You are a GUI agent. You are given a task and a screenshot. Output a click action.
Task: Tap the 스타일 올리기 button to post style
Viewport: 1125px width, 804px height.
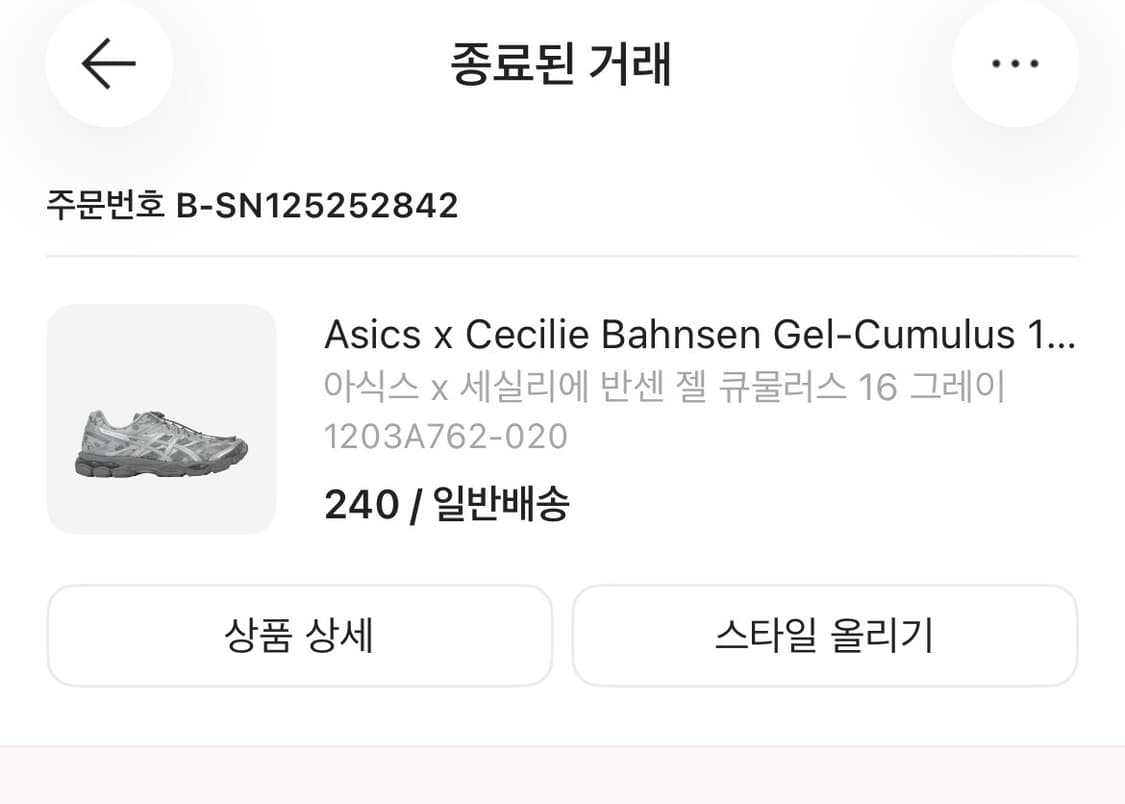(826, 635)
